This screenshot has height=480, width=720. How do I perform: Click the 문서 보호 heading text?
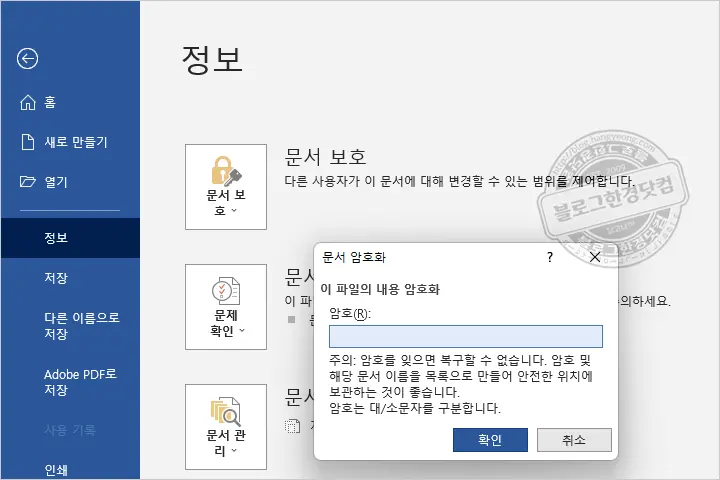[x=325, y=157]
